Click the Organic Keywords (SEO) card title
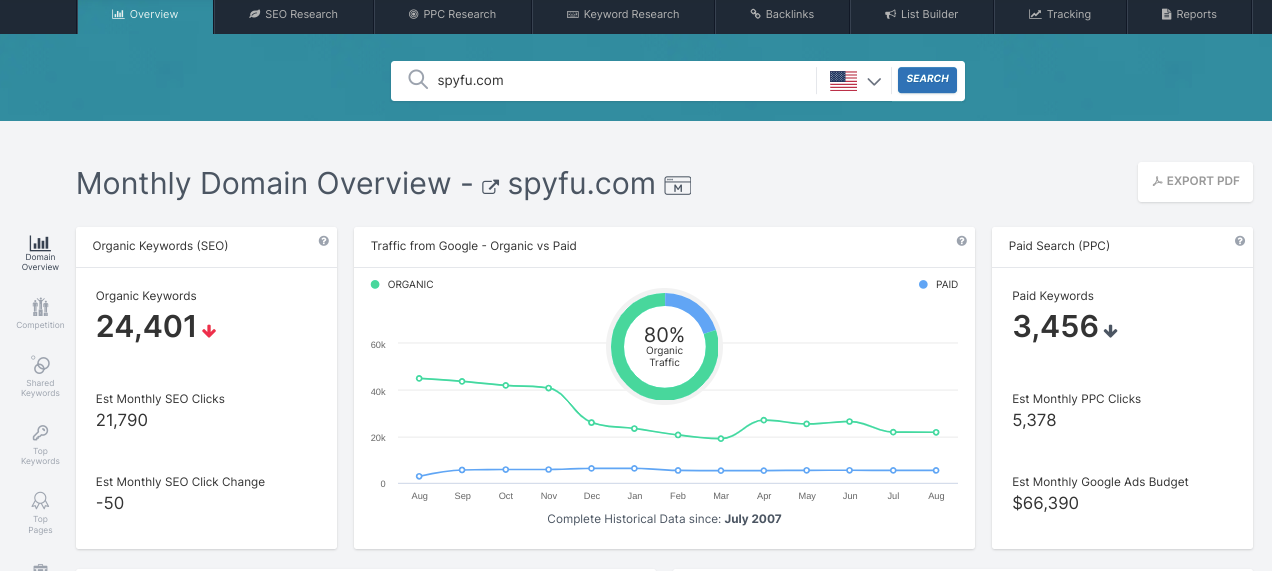 tap(160, 245)
